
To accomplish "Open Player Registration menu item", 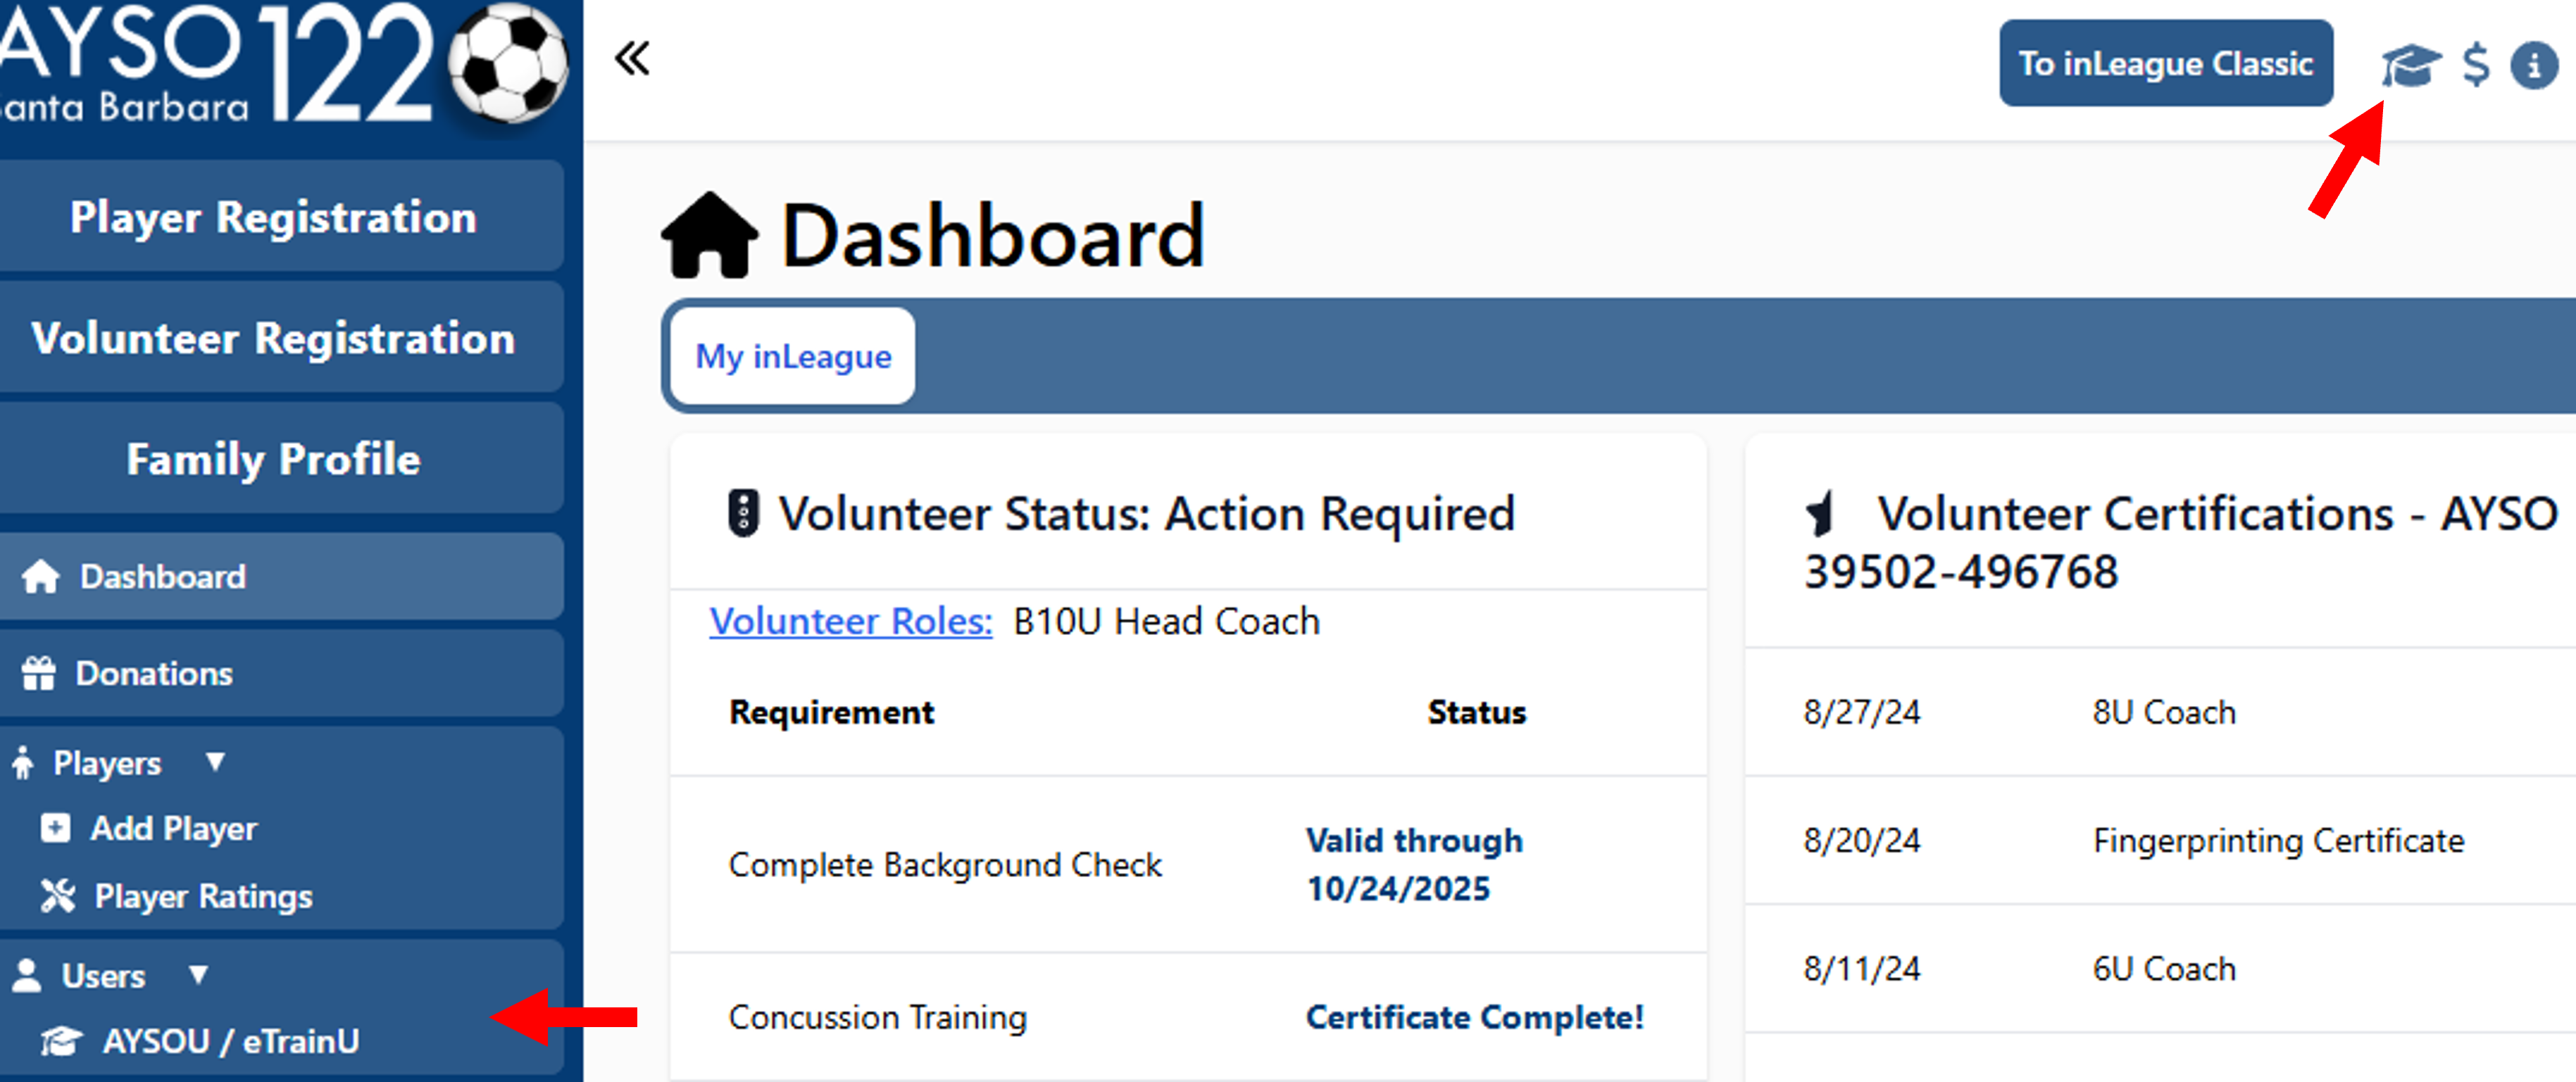I will point(274,217).
